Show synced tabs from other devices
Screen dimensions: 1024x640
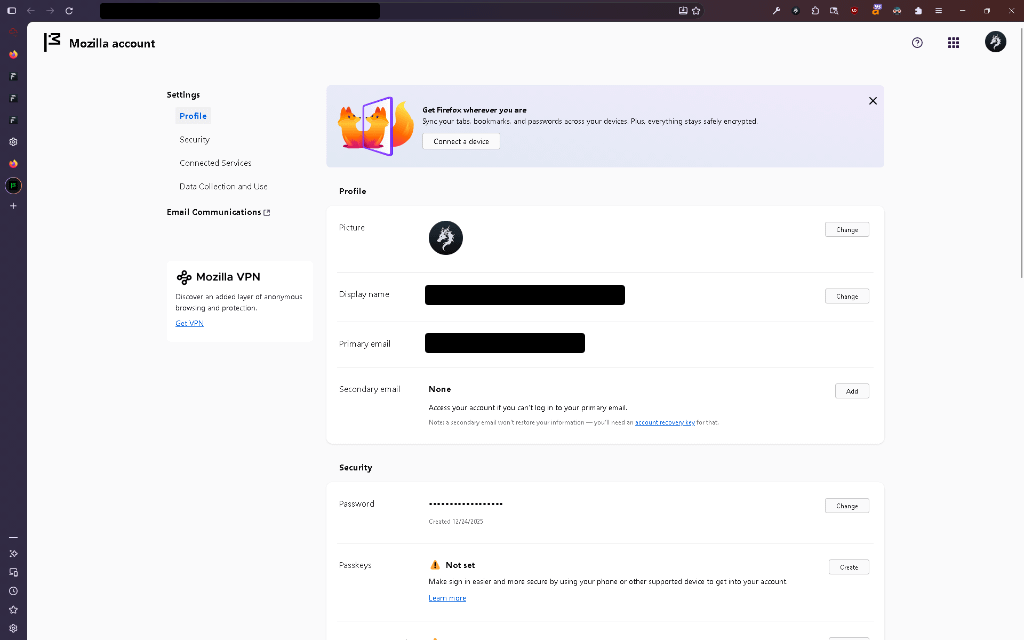coord(13,572)
